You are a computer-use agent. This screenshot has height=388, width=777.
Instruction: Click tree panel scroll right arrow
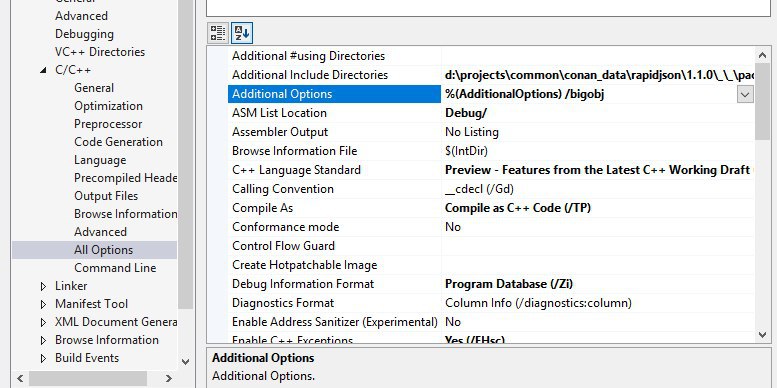pos(168,379)
